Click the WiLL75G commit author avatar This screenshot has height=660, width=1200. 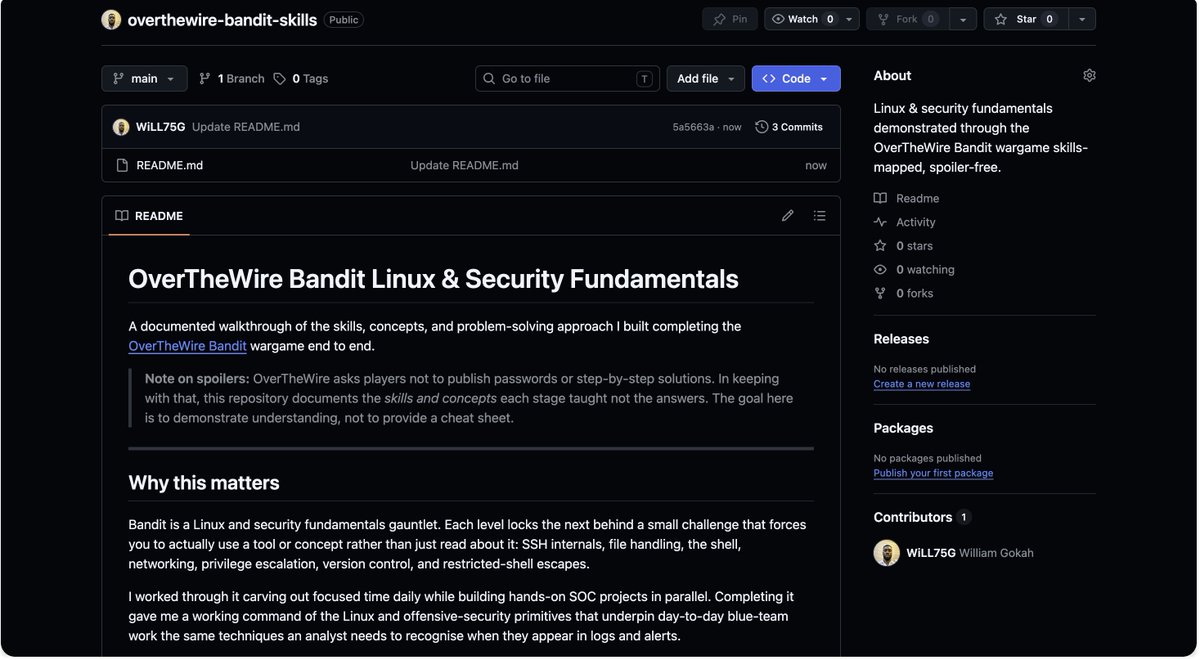click(121, 127)
